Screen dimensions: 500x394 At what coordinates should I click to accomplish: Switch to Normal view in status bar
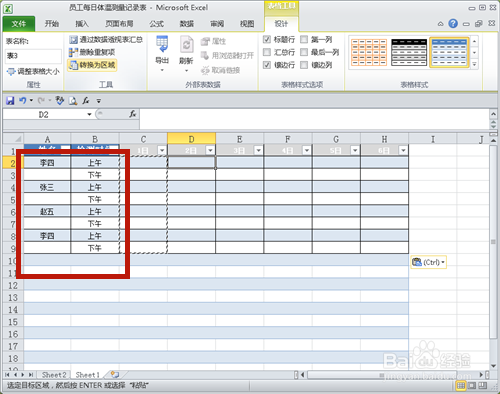coord(461,386)
